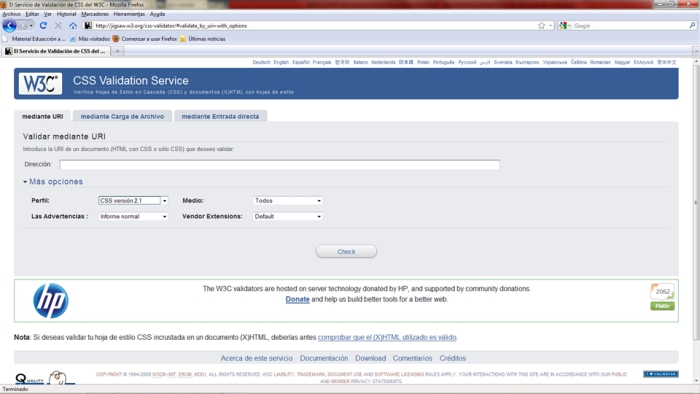This screenshot has height=394, width=700.
Task: Follow the Donate link
Action: 297,299
